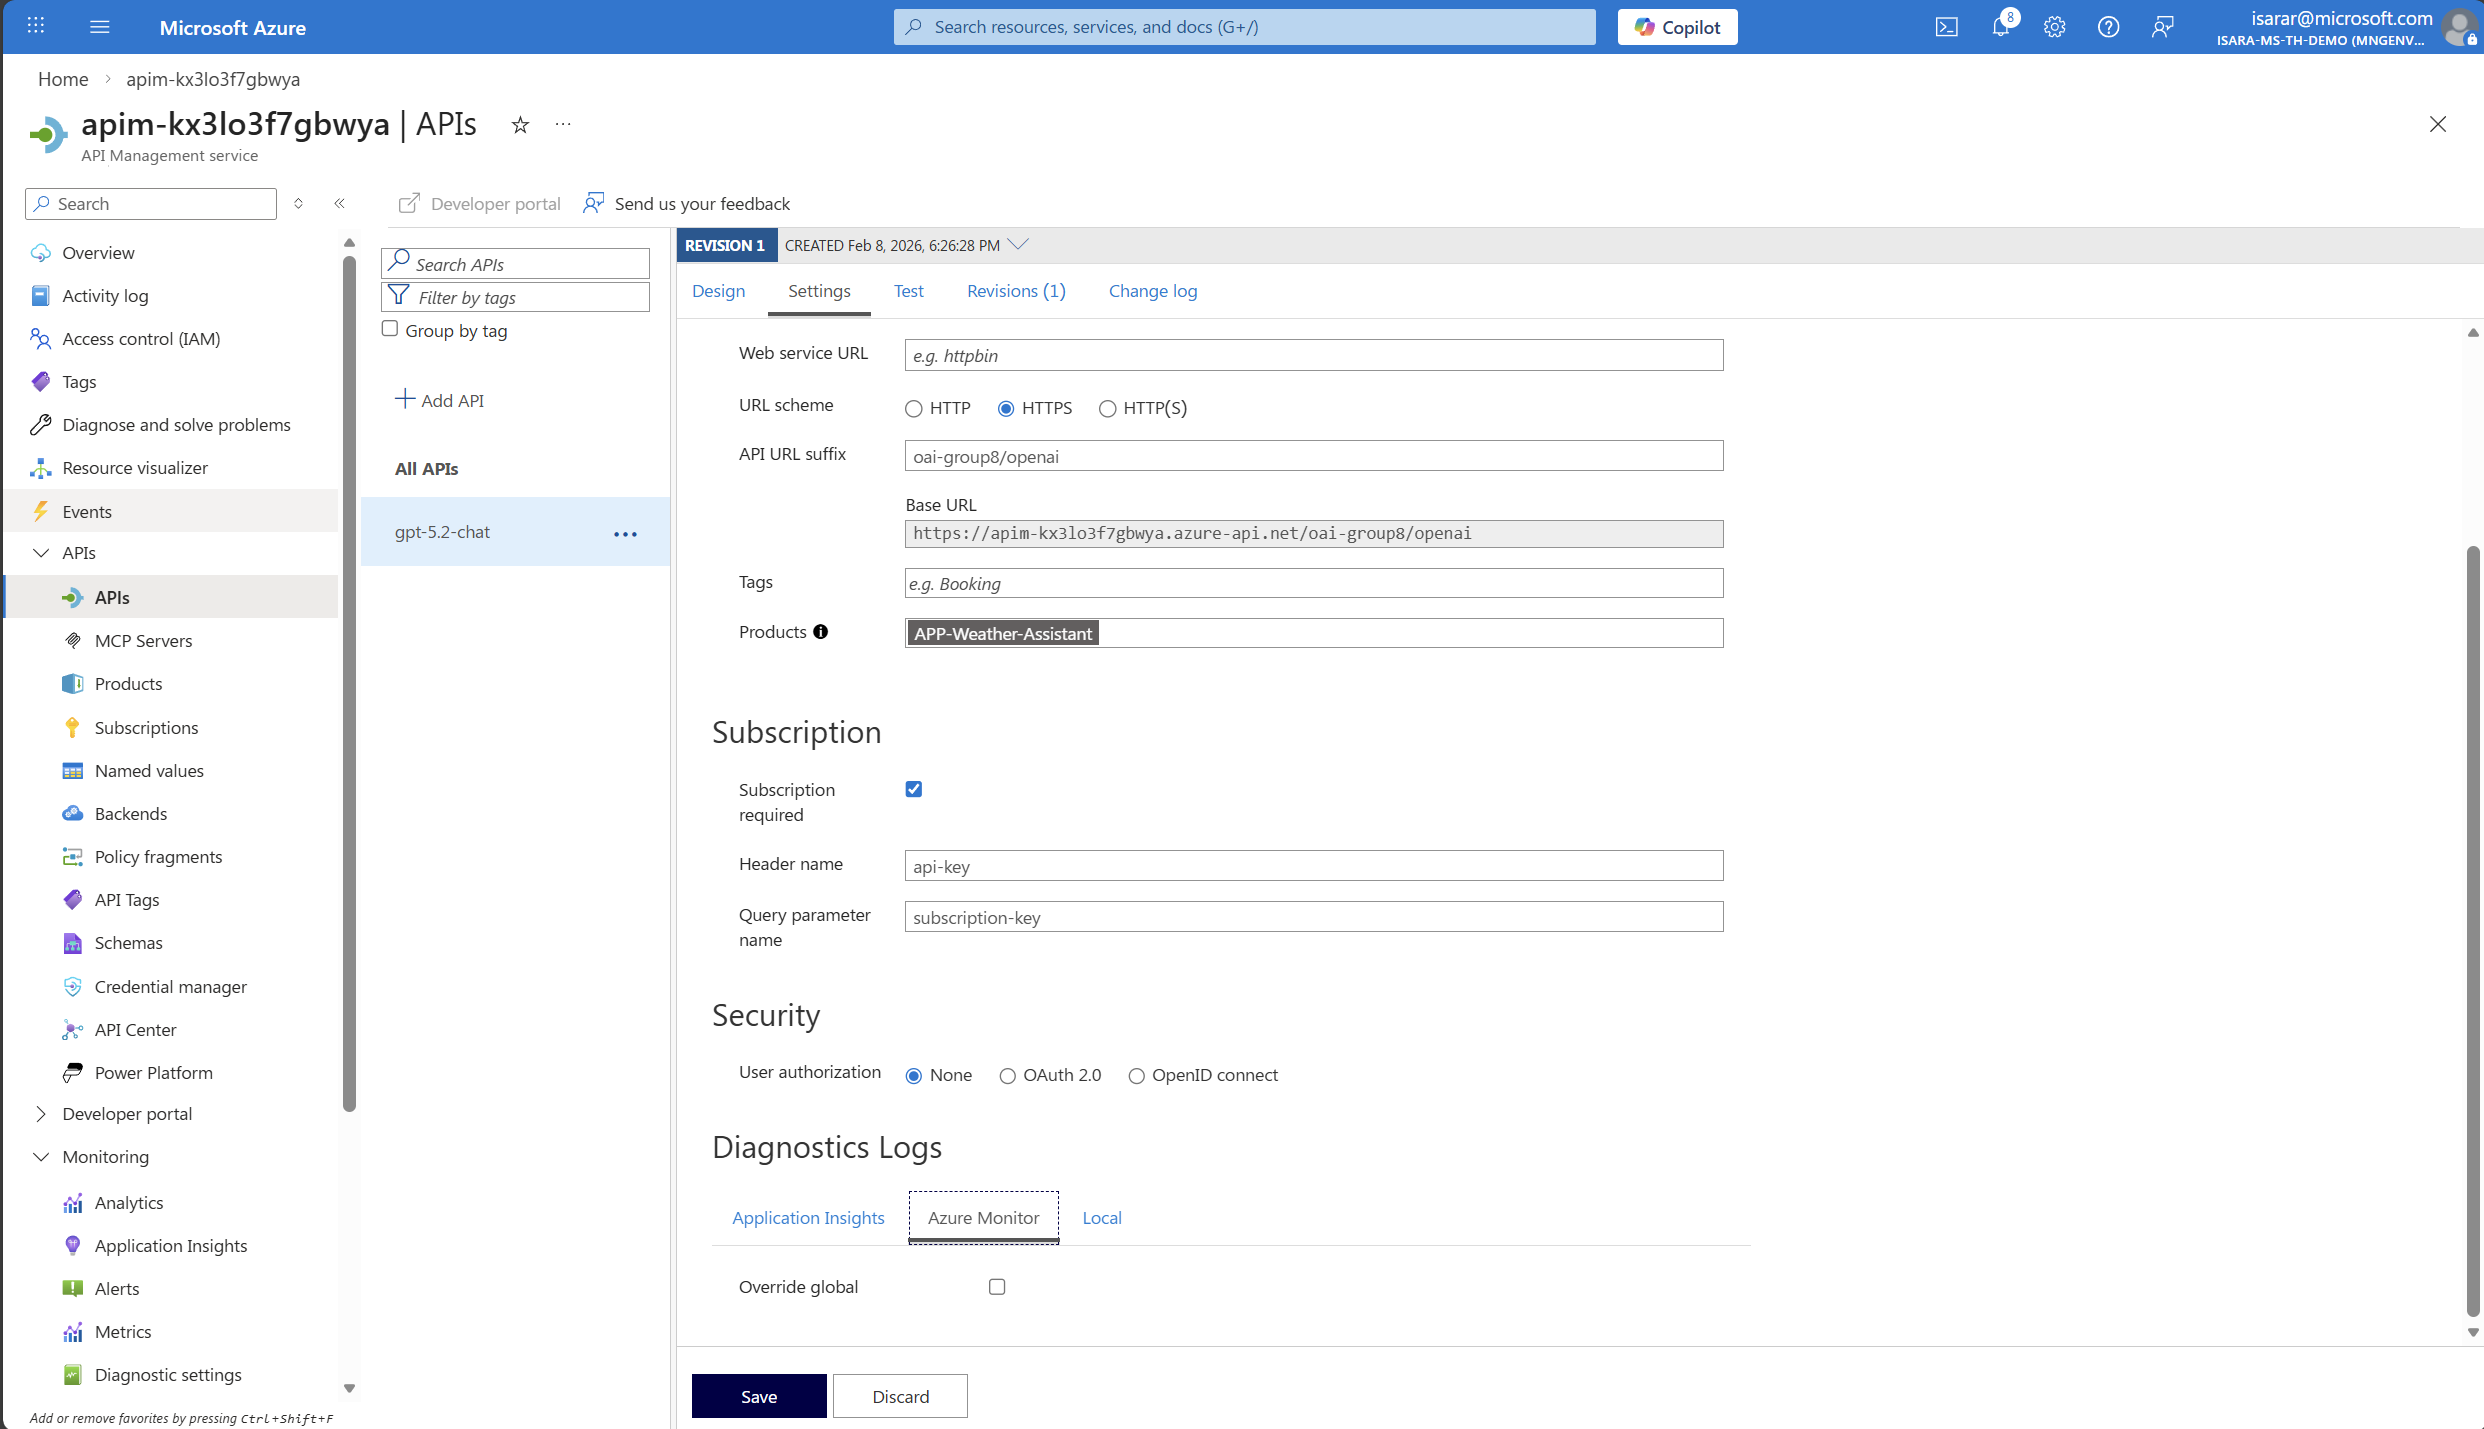Open the Change log tab
The width and height of the screenshot is (2484, 1429).
(x=1152, y=291)
